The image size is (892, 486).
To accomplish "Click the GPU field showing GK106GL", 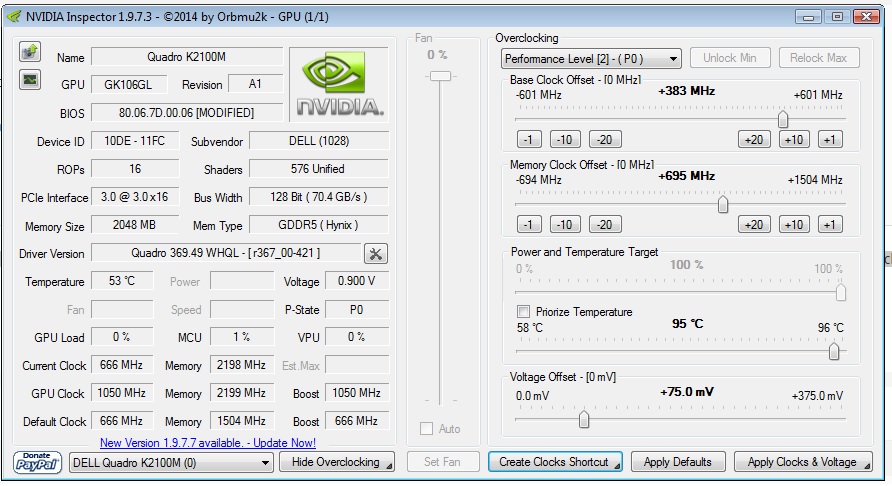I will pos(129,84).
